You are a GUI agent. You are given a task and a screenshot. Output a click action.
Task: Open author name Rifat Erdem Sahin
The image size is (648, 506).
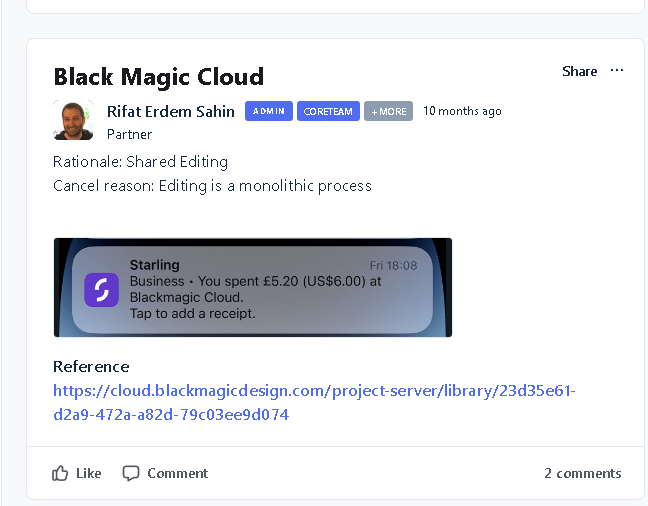coord(171,111)
